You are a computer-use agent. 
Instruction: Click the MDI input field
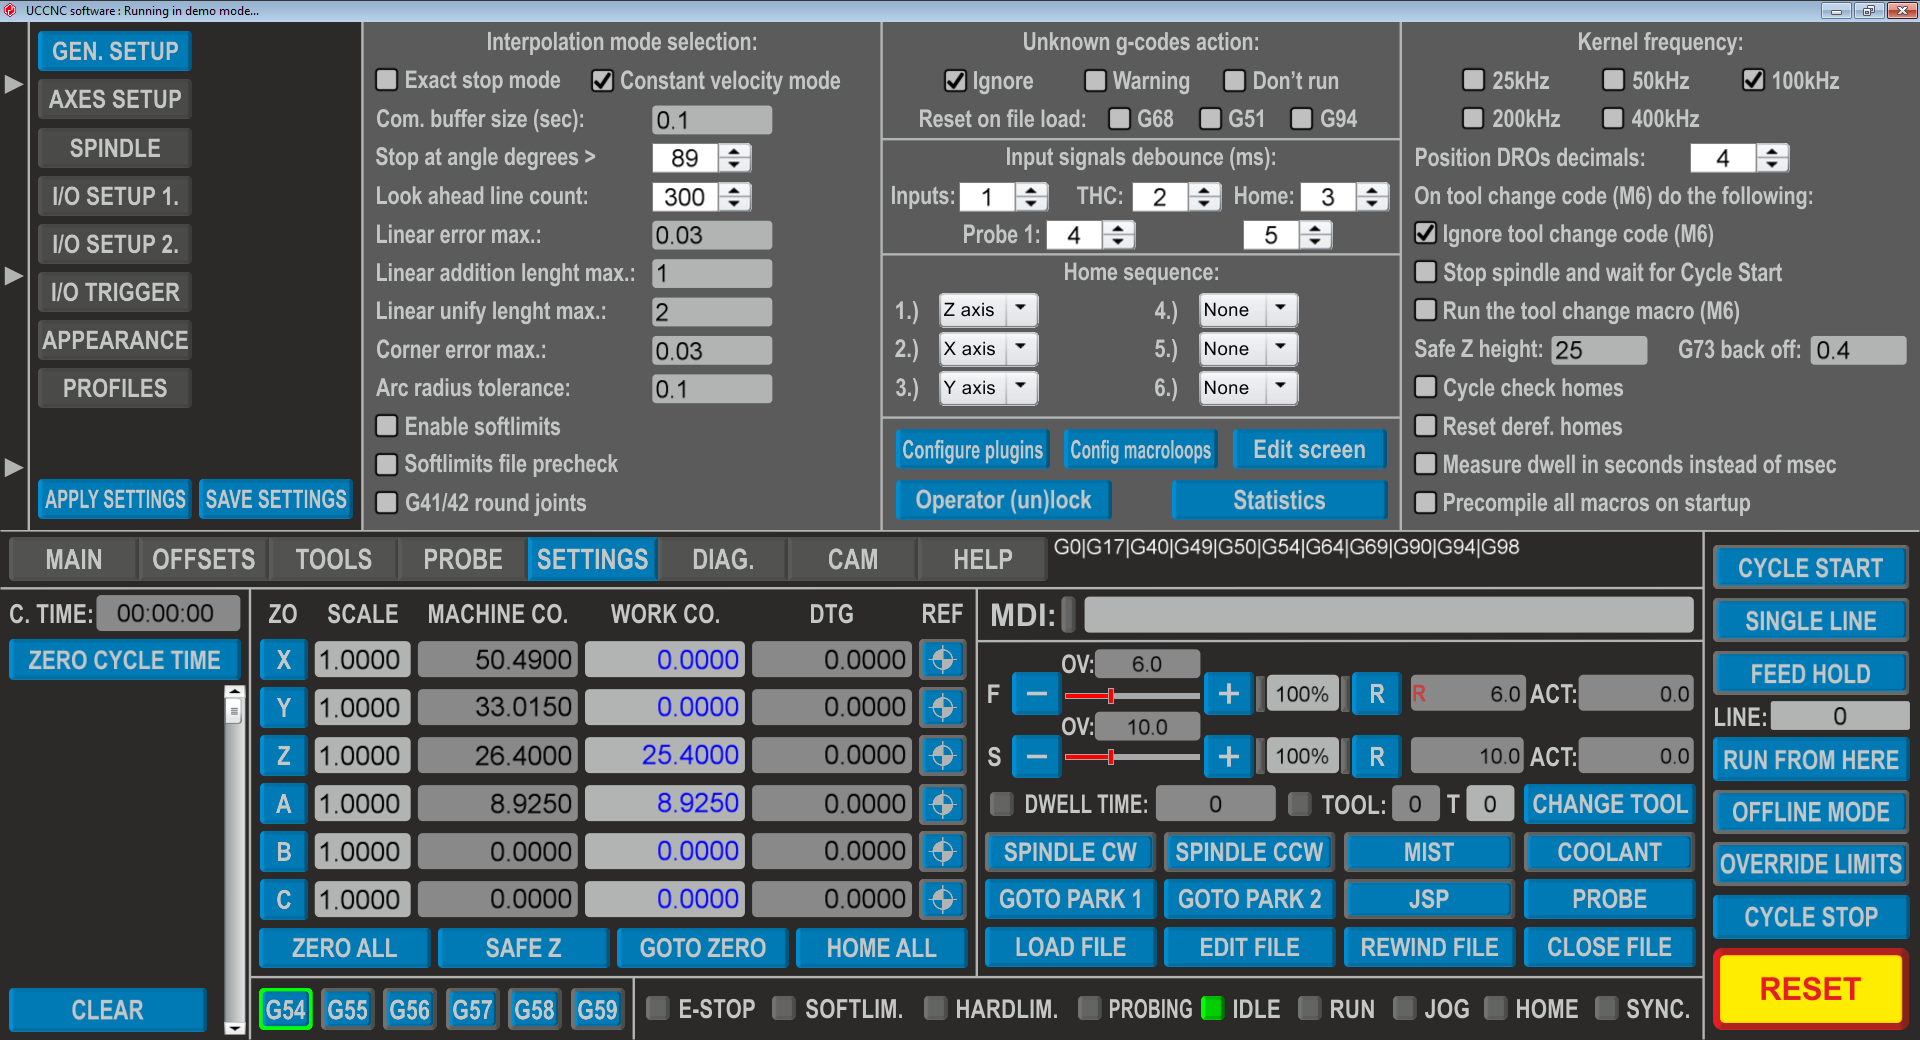coord(1388,614)
